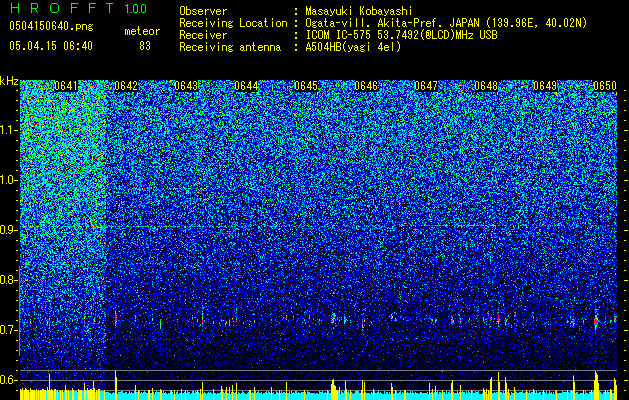This screenshot has width=629, height=400.
Task: Click the 0647 time marker
Action: pos(426,86)
